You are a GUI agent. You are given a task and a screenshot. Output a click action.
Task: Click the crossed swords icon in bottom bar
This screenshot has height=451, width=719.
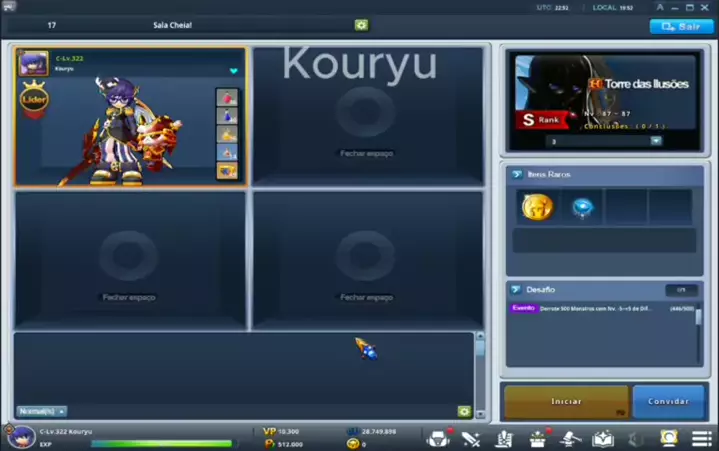click(471, 438)
